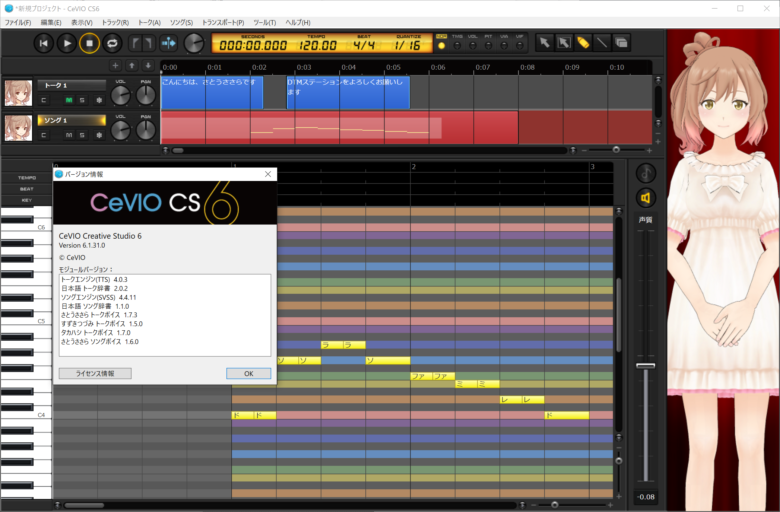Image resolution: width=780 pixels, height=512 pixels.
Task: Toggle mute M on トーク 1 track
Action: (69, 100)
